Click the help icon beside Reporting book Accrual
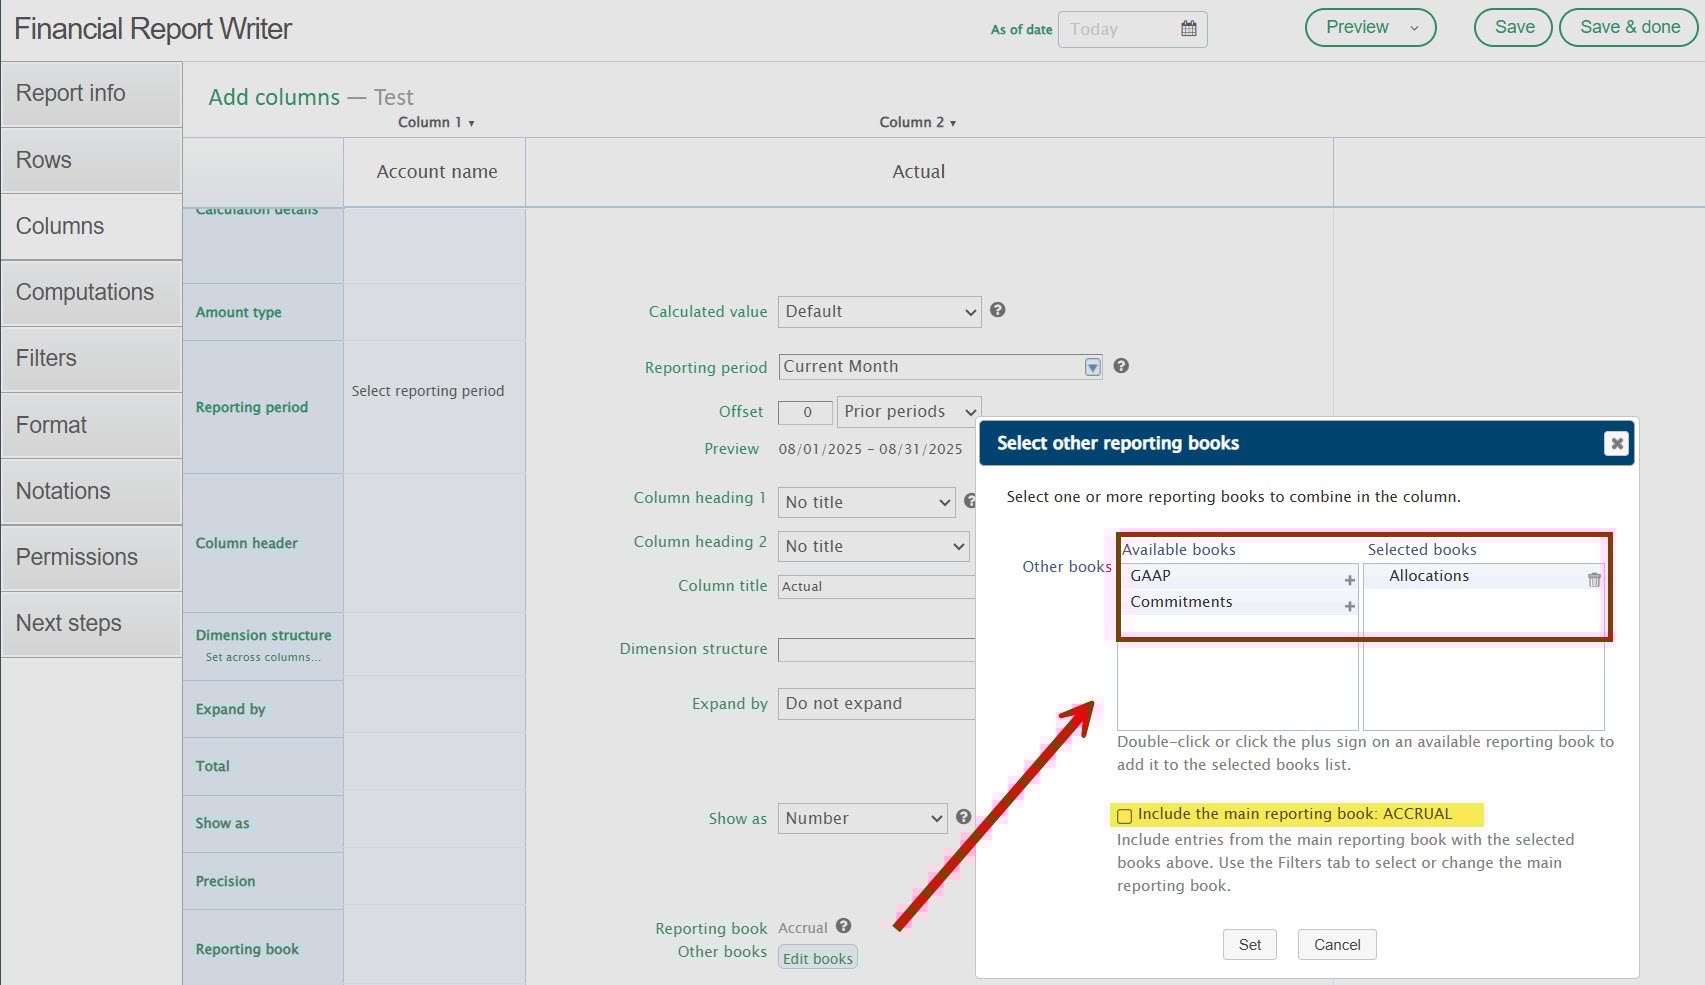This screenshot has height=985, width=1705. pyautogui.click(x=843, y=927)
